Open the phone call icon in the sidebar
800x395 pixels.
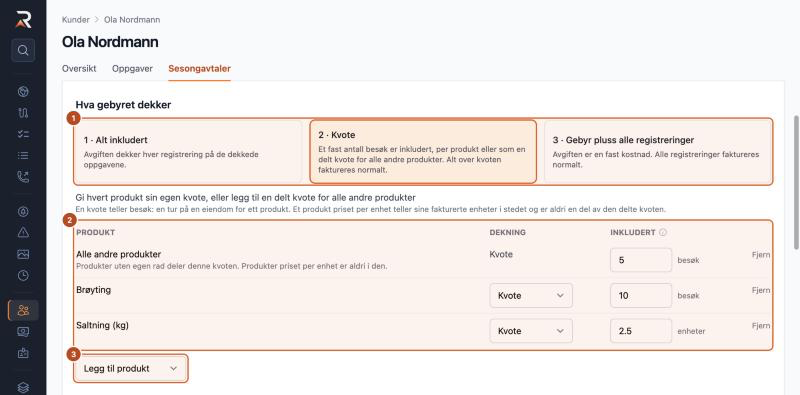pos(23,177)
